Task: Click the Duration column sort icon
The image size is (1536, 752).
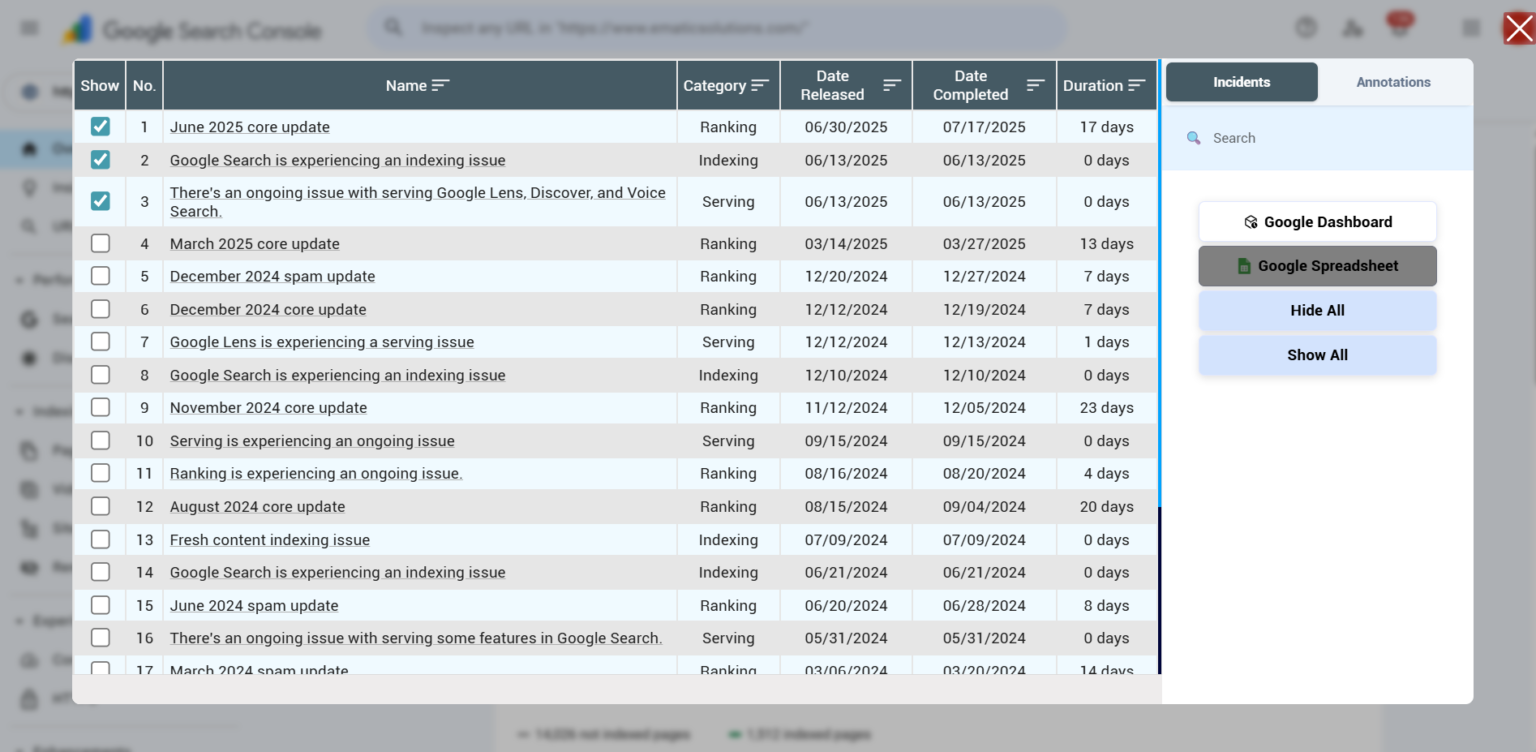Action: pos(1136,86)
